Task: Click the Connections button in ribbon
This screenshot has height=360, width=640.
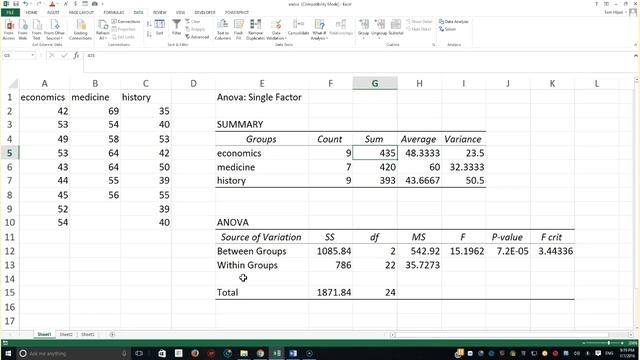Action: [126, 21]
